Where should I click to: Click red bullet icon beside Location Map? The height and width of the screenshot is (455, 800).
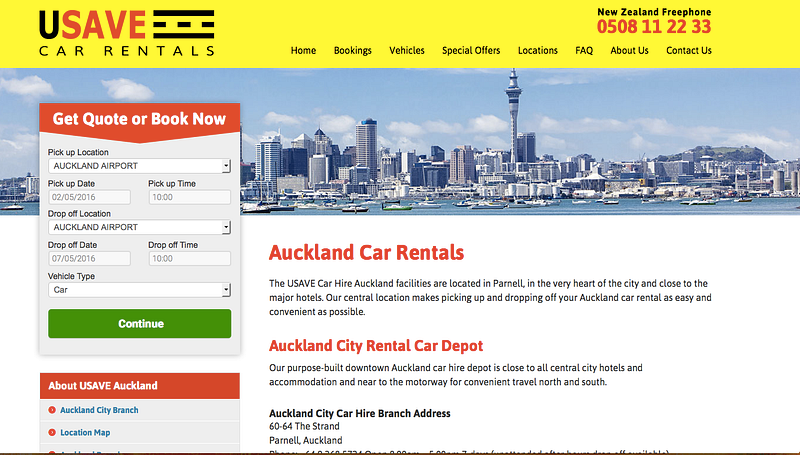(x=52, y=433)
